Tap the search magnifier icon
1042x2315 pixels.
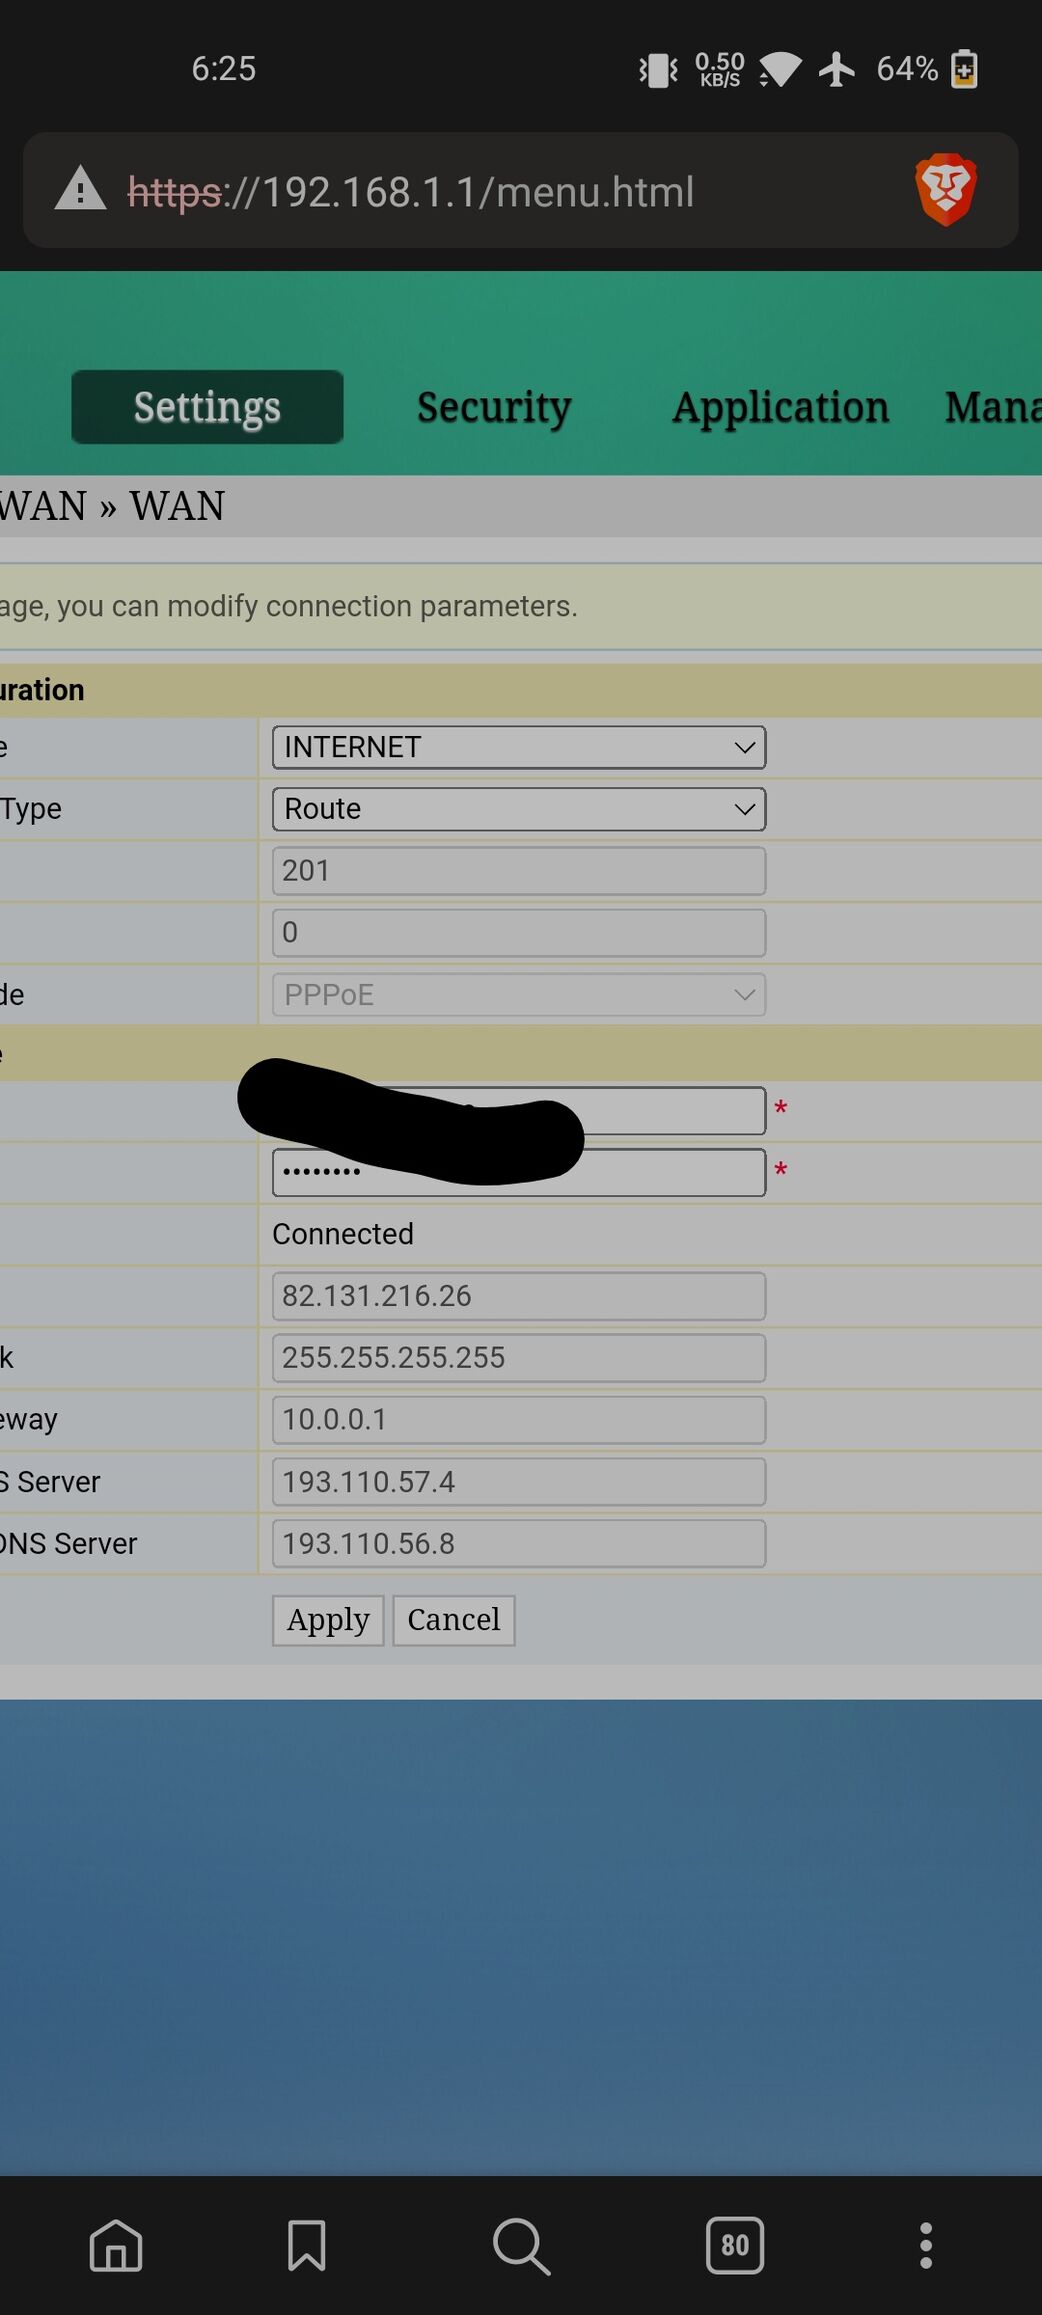521,2245
